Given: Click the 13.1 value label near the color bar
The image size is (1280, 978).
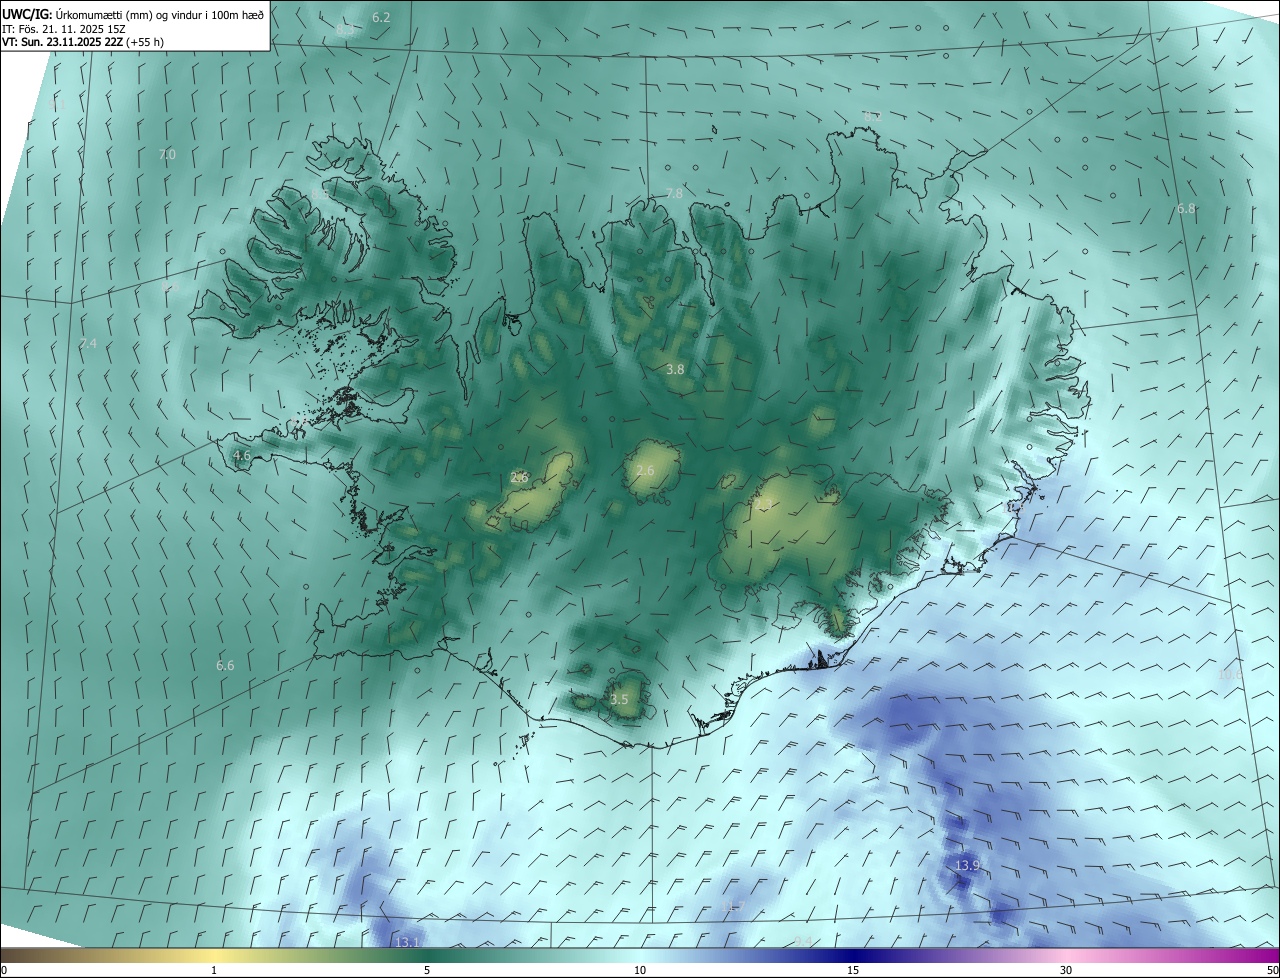Looking at the screenshot, I should click(x=407, y=942).
